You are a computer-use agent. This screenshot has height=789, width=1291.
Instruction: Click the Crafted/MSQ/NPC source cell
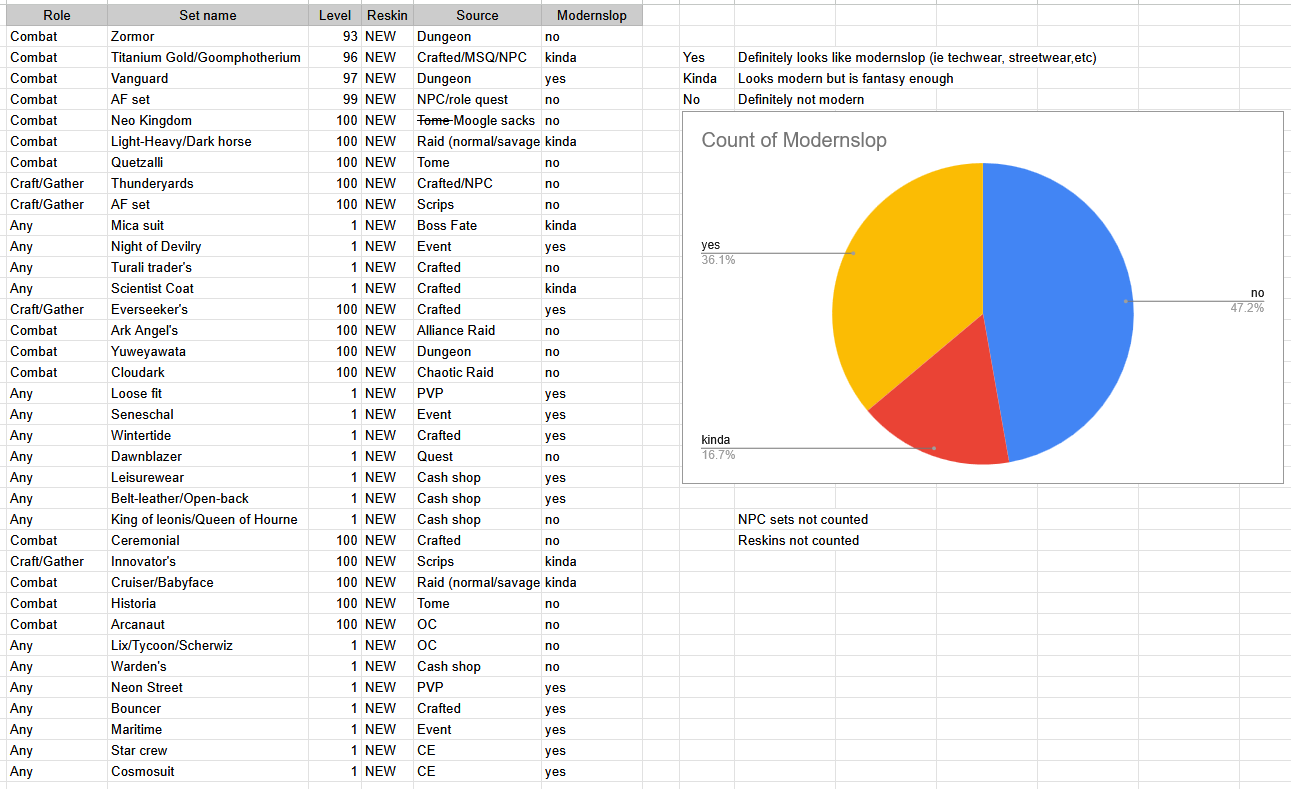477,57
